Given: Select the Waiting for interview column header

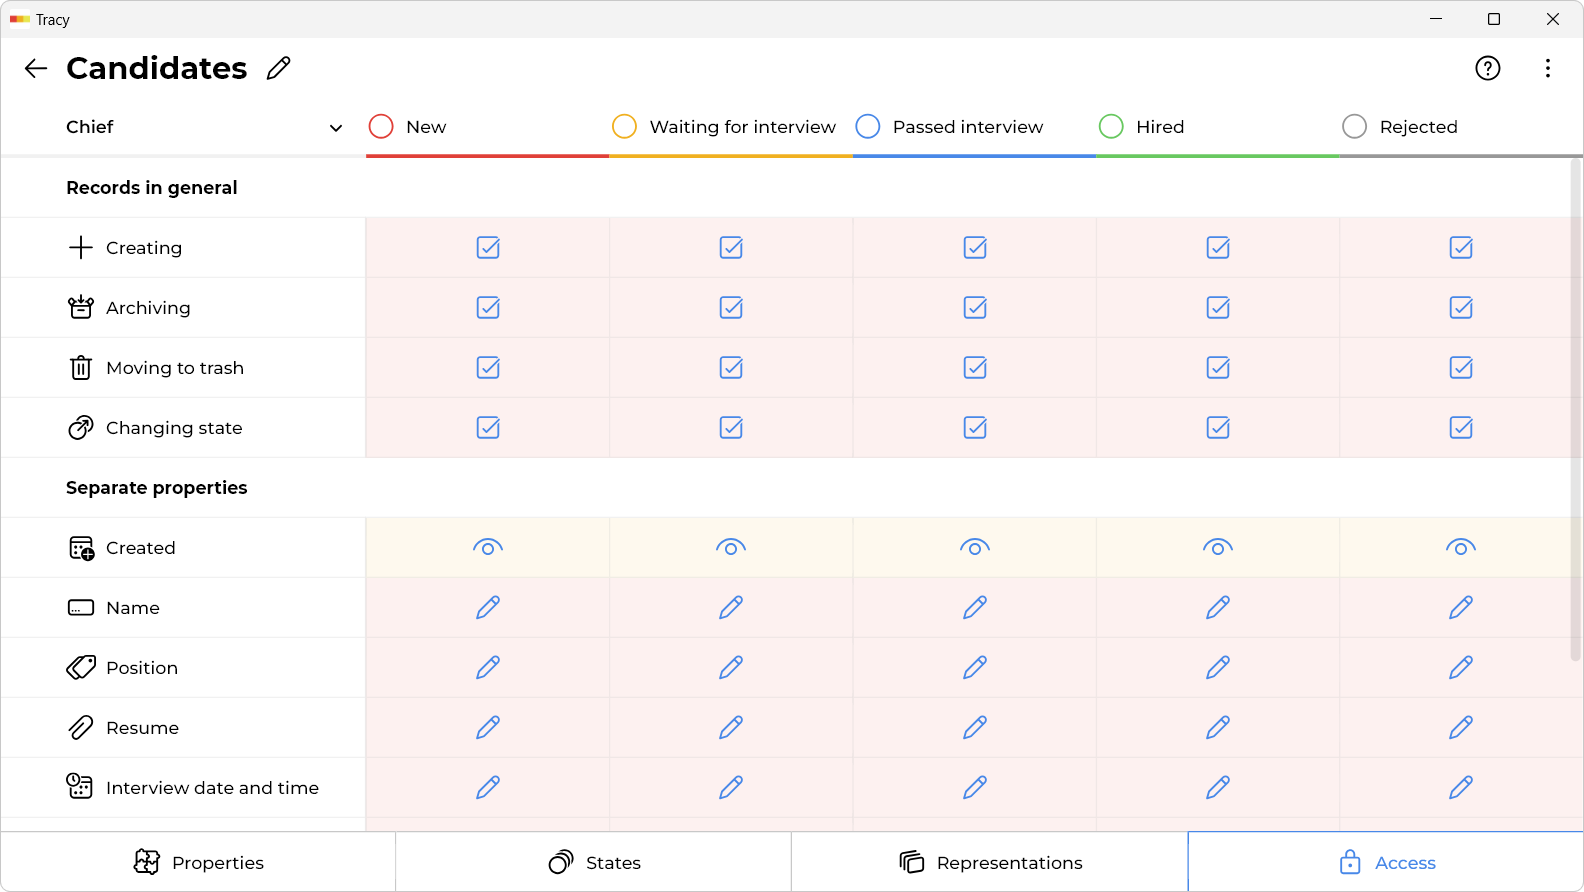Looking at the screenshot, I should click(x=731, y=127).
